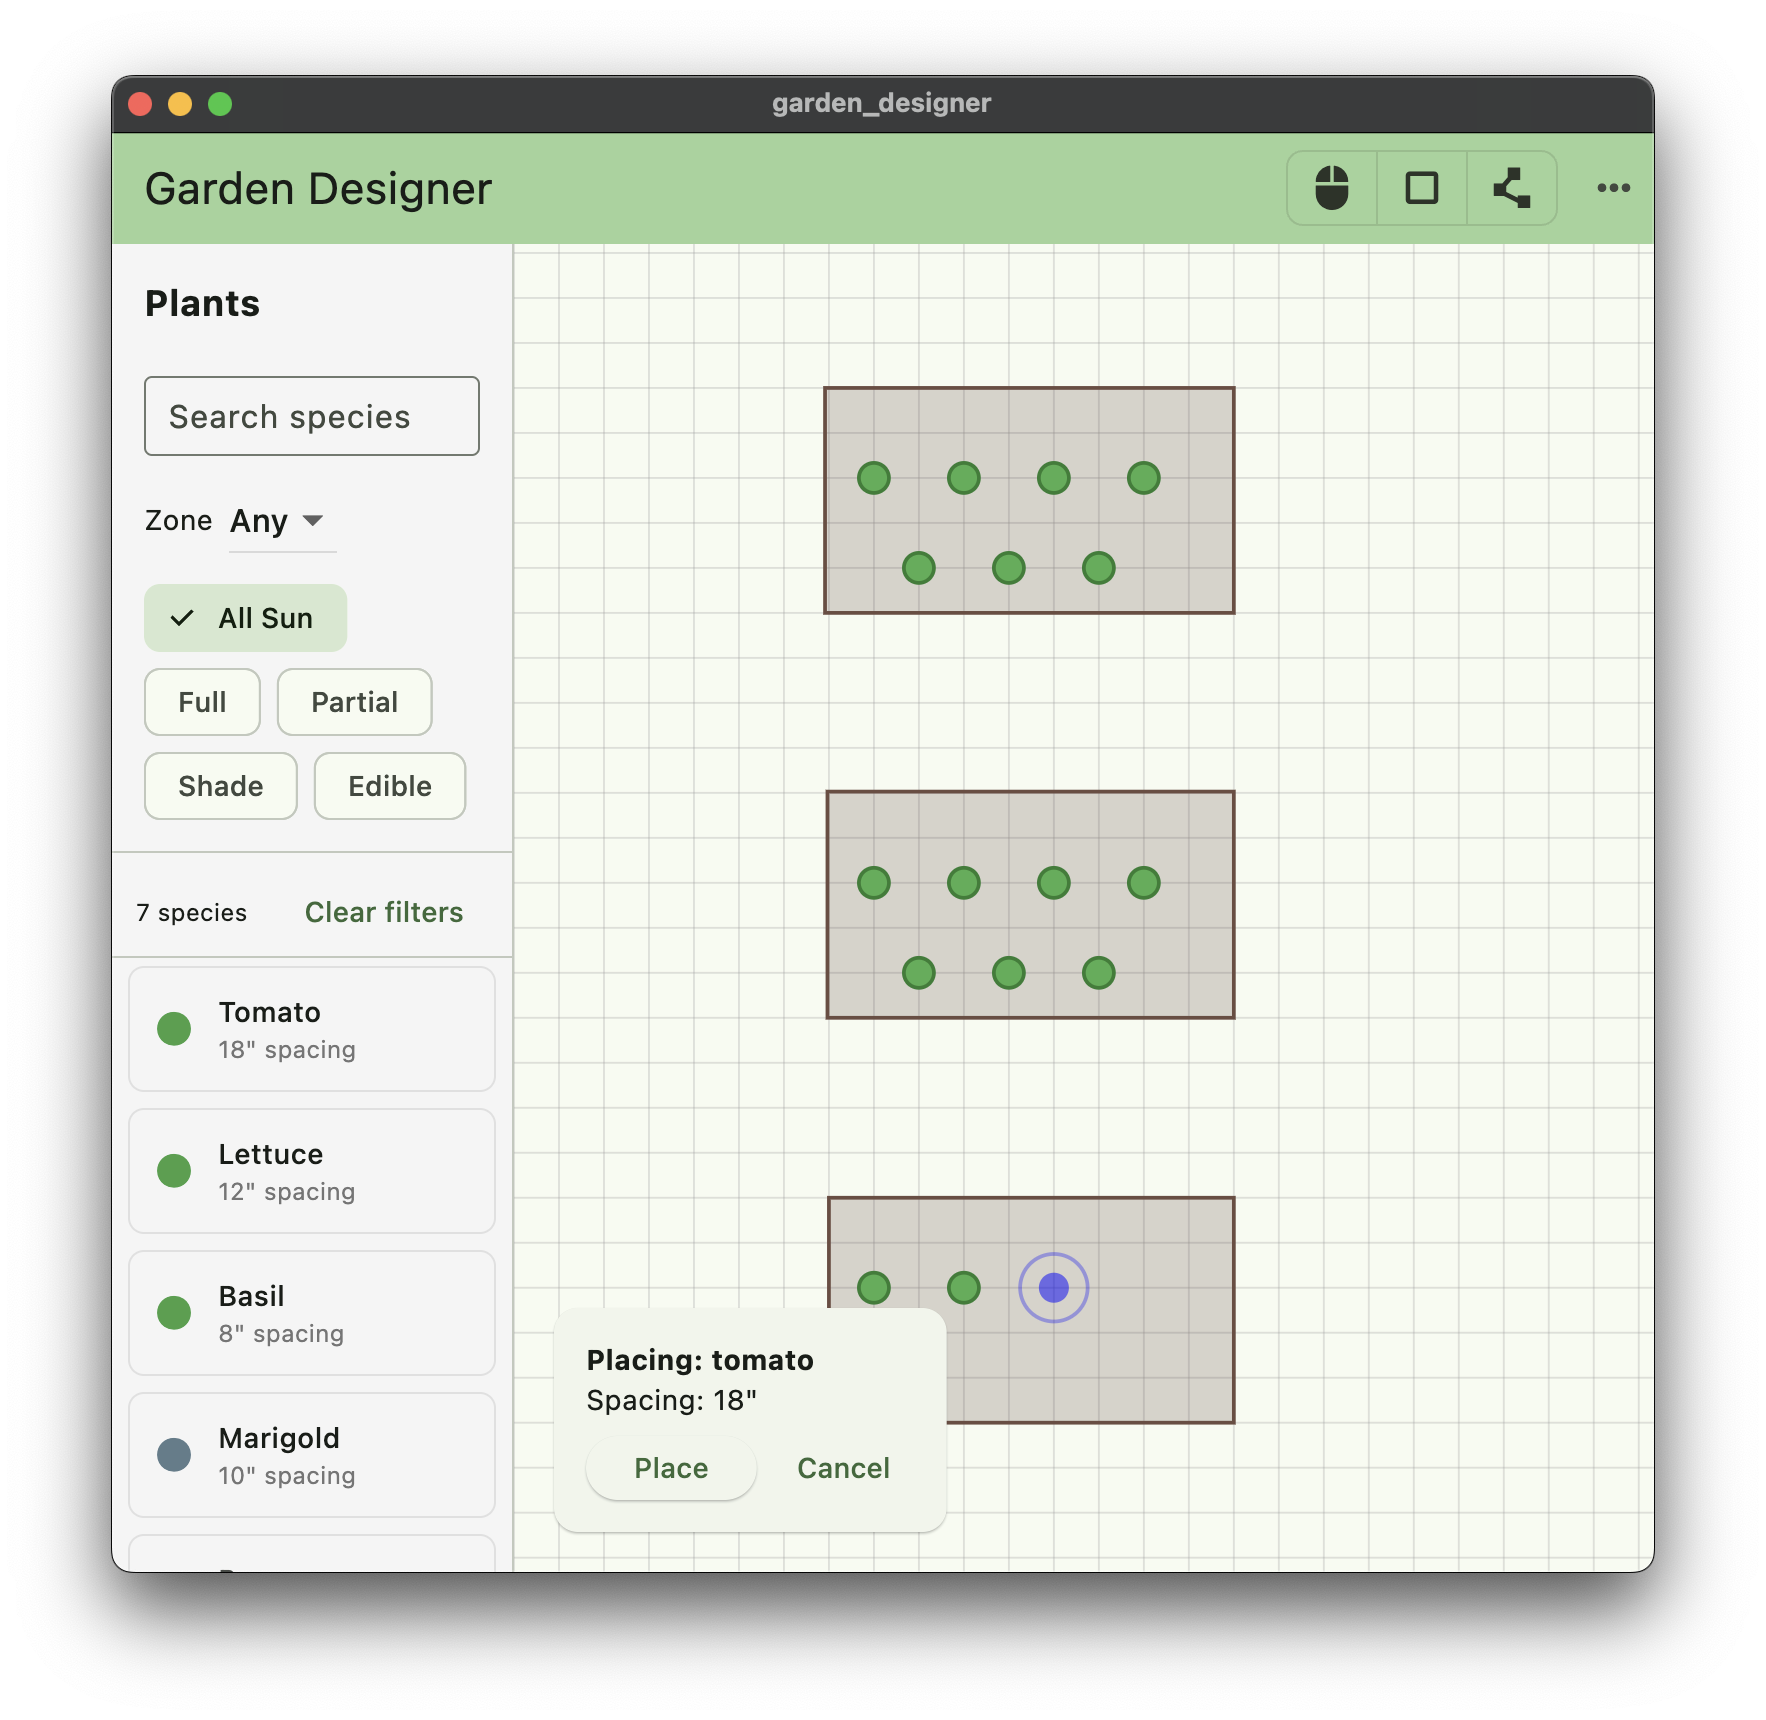The image size is (1766, 1720).
Task: Cancel the tomato placement
Action: coord(843,1468)
